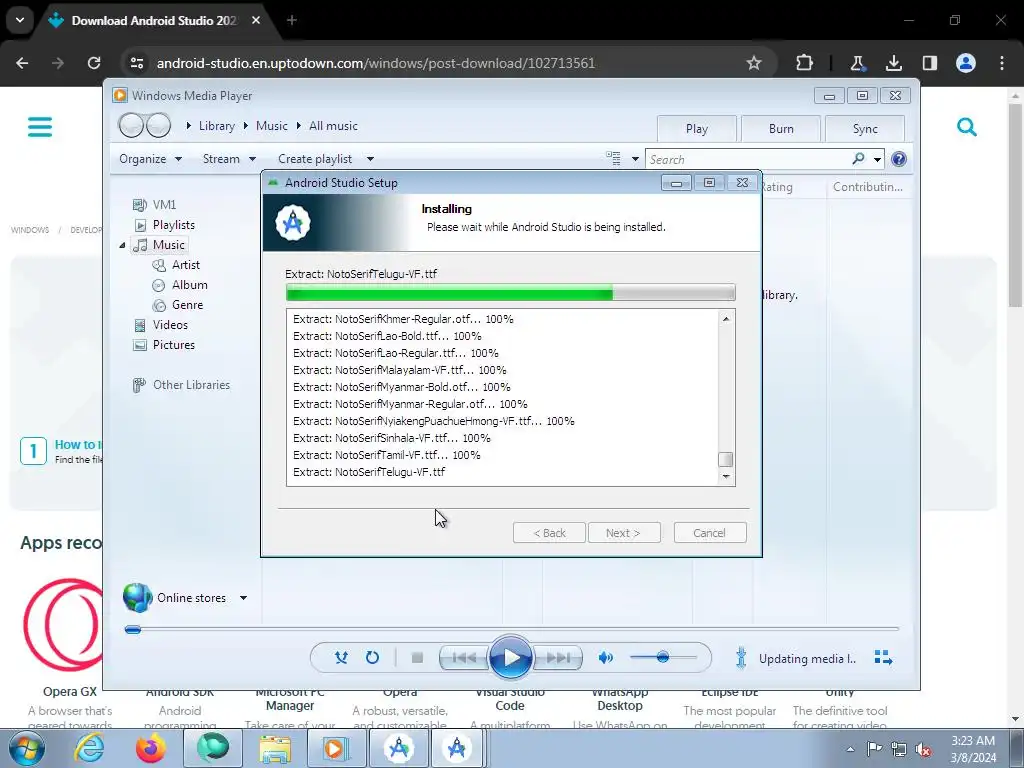The image size is (1024, 768).
Task: Click the Media Player seek bar
Action: (511, 629)
